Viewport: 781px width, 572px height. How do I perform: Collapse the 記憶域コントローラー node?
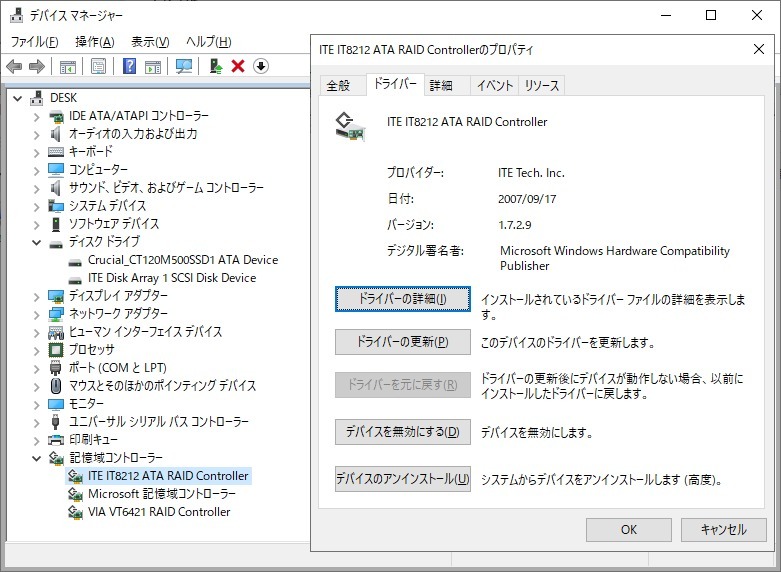click(36, 458)
